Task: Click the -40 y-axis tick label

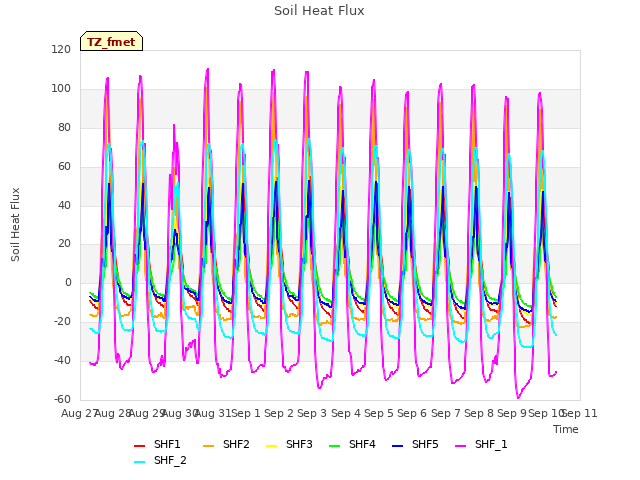Action: [62, 360]
